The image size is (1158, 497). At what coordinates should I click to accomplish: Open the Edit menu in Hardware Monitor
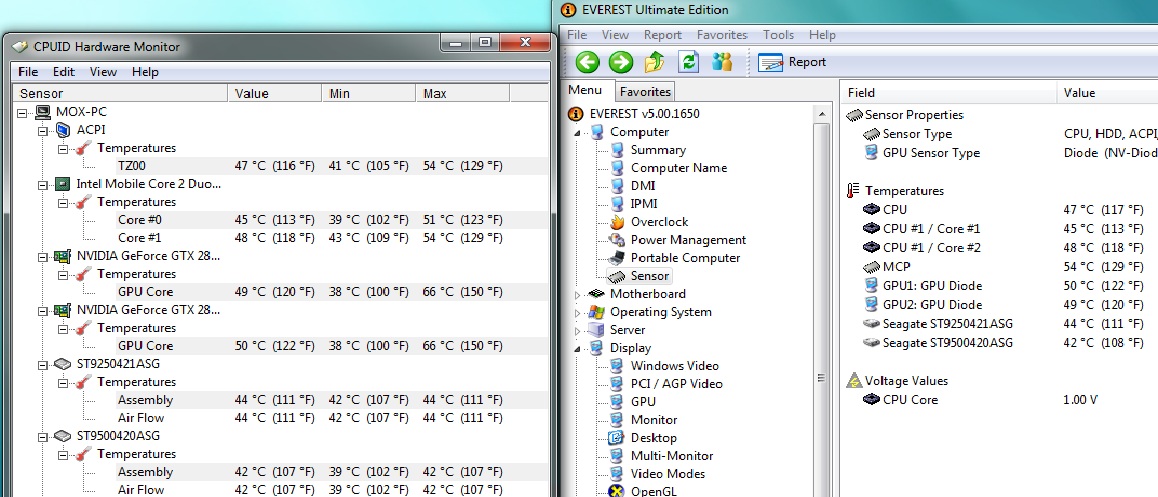pos(64,72)
